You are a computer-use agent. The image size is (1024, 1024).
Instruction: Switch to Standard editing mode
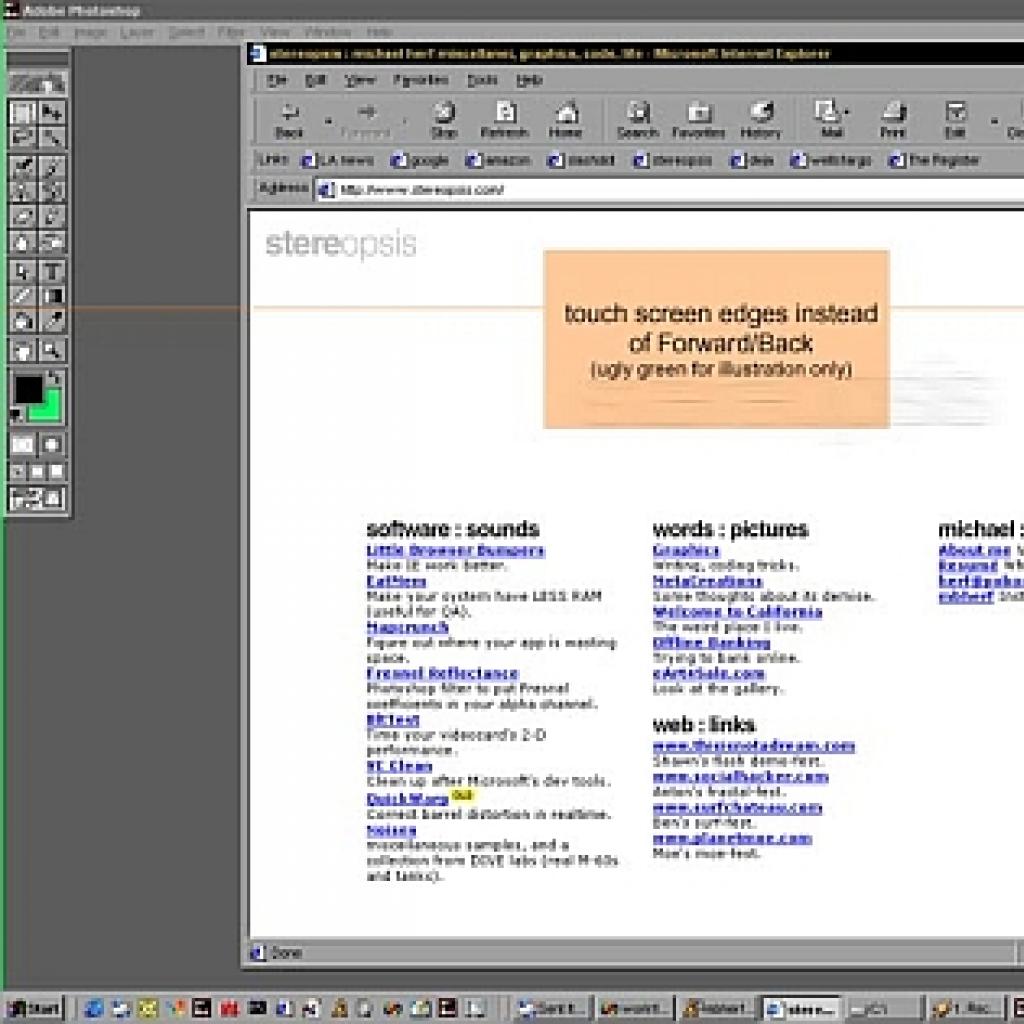pos(22,445)
